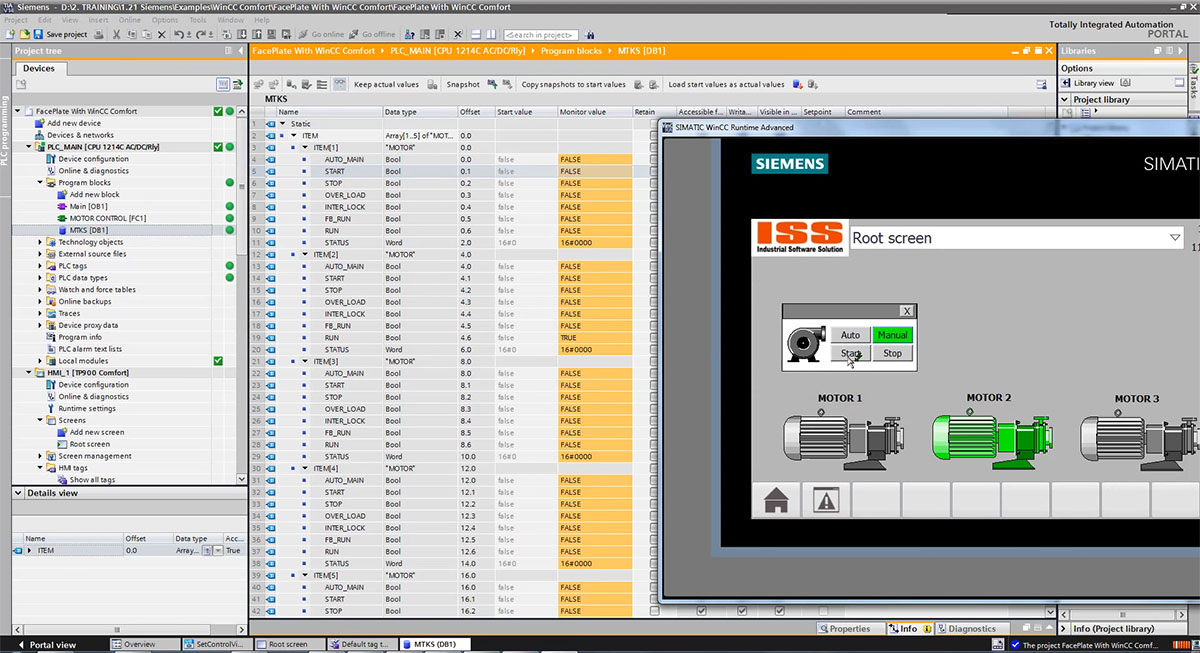
Task: Click the find binoculars icon beside search box
Action: [590, 34]
